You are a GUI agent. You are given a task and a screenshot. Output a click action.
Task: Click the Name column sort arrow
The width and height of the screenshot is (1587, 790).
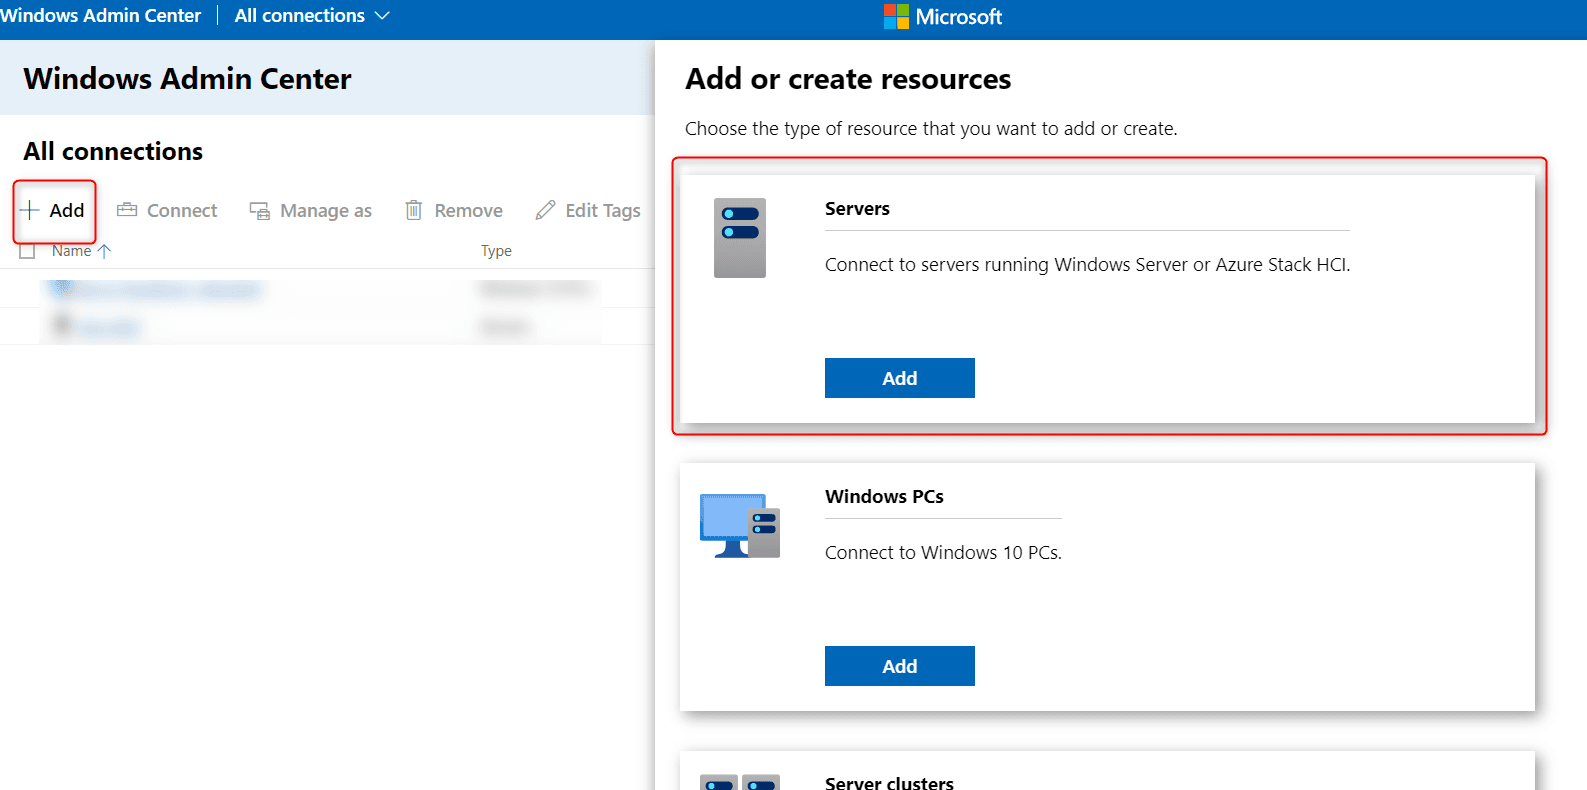coord(104,251)
